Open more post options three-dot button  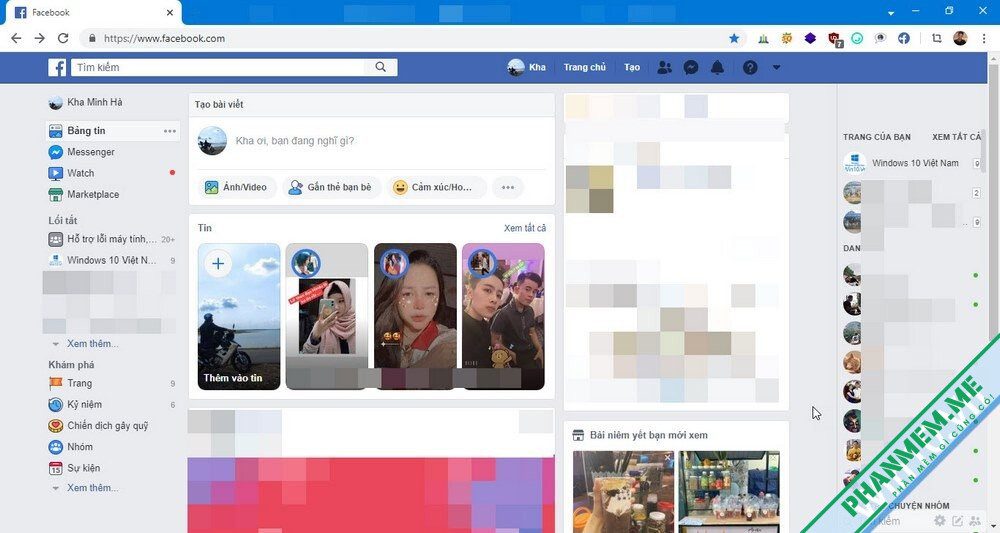pos(508,187)
